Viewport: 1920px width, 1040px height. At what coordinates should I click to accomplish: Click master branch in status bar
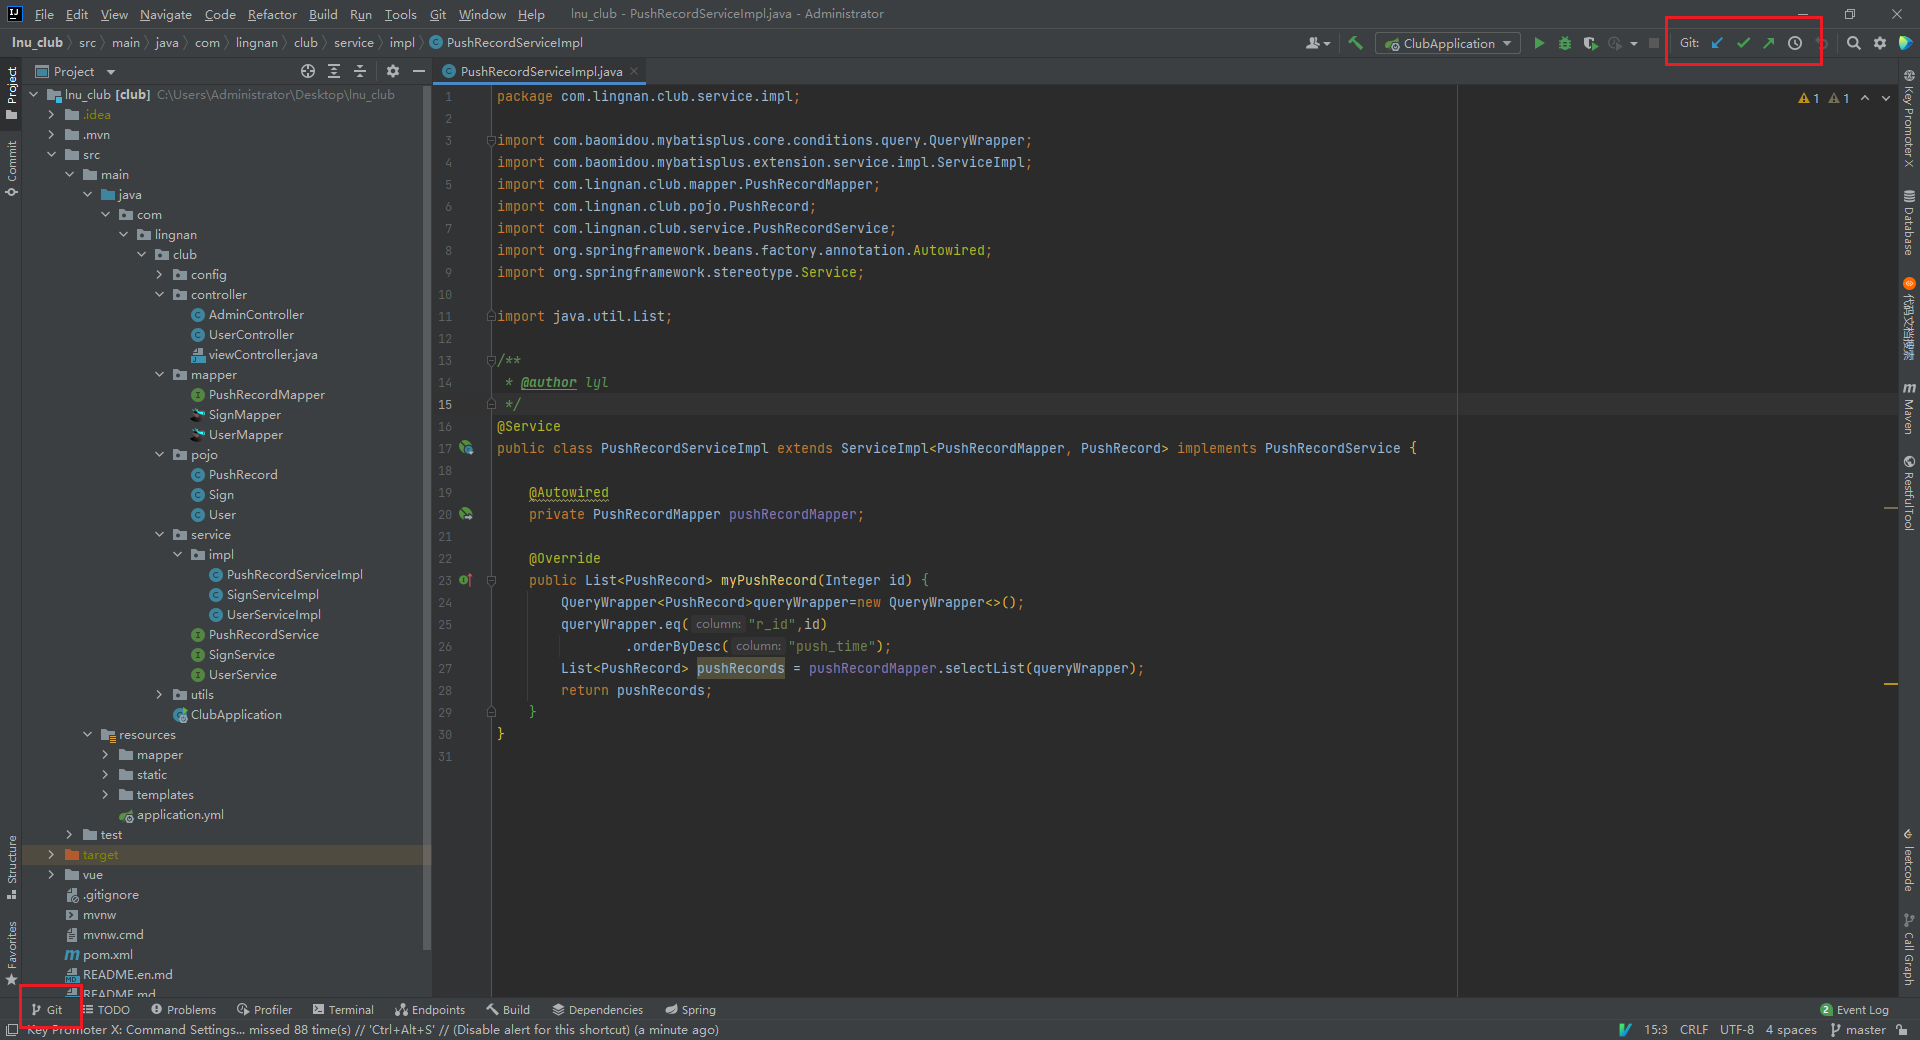tap(1858, 1029)
